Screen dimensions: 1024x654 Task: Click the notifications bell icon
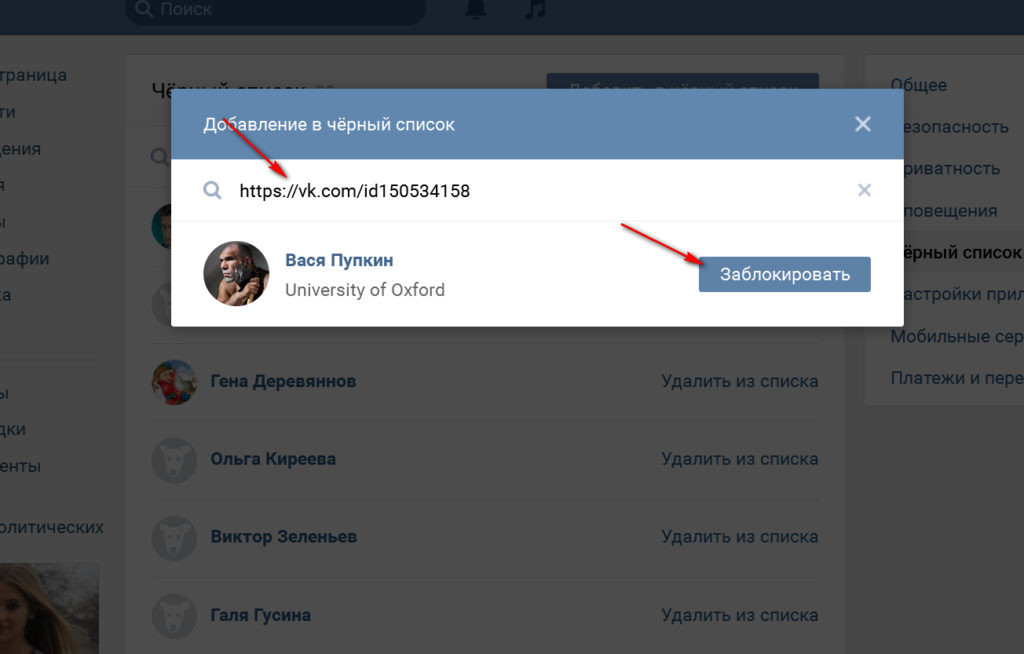click(474, 8)
